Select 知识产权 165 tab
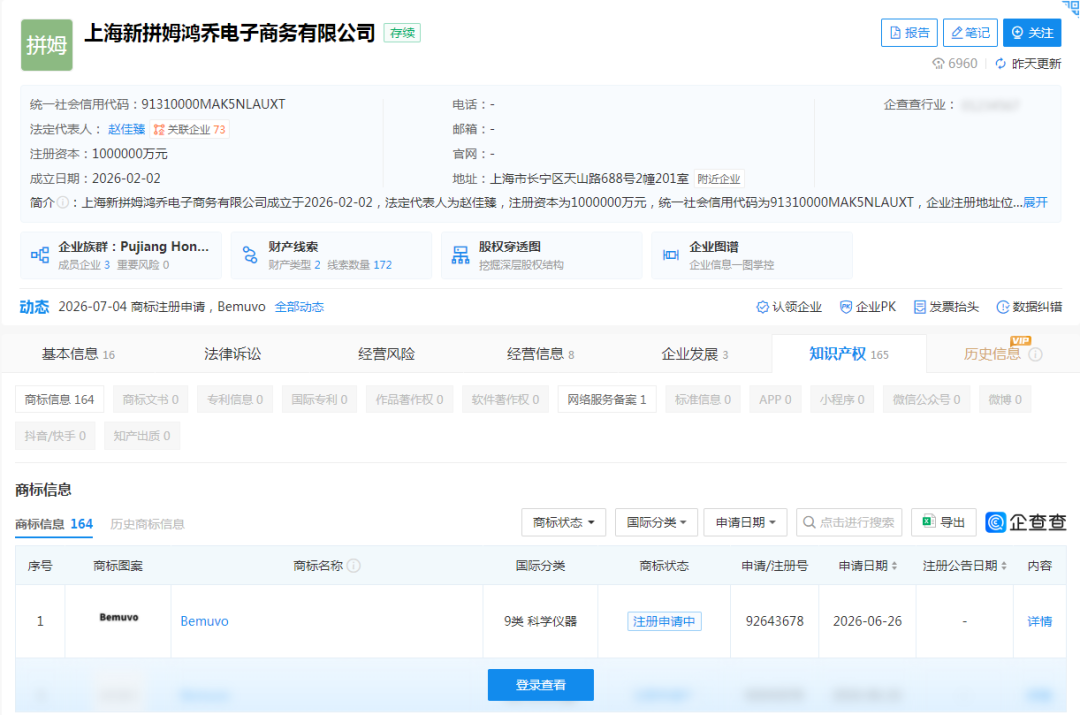Viewport: 1080px width, 715px height. pyautogui.click(x=849, y=354)
